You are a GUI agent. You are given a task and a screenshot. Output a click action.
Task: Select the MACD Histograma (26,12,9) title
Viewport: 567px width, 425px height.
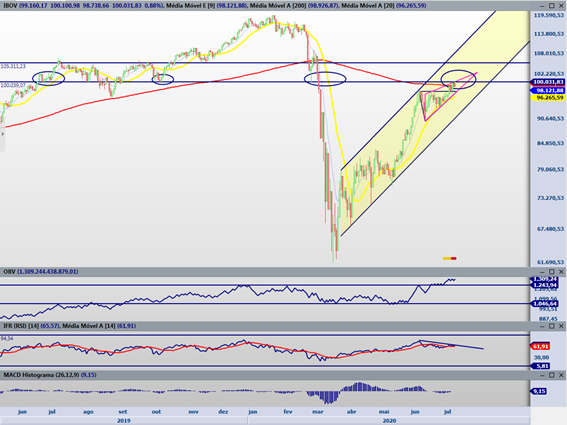tap(41, 375)
